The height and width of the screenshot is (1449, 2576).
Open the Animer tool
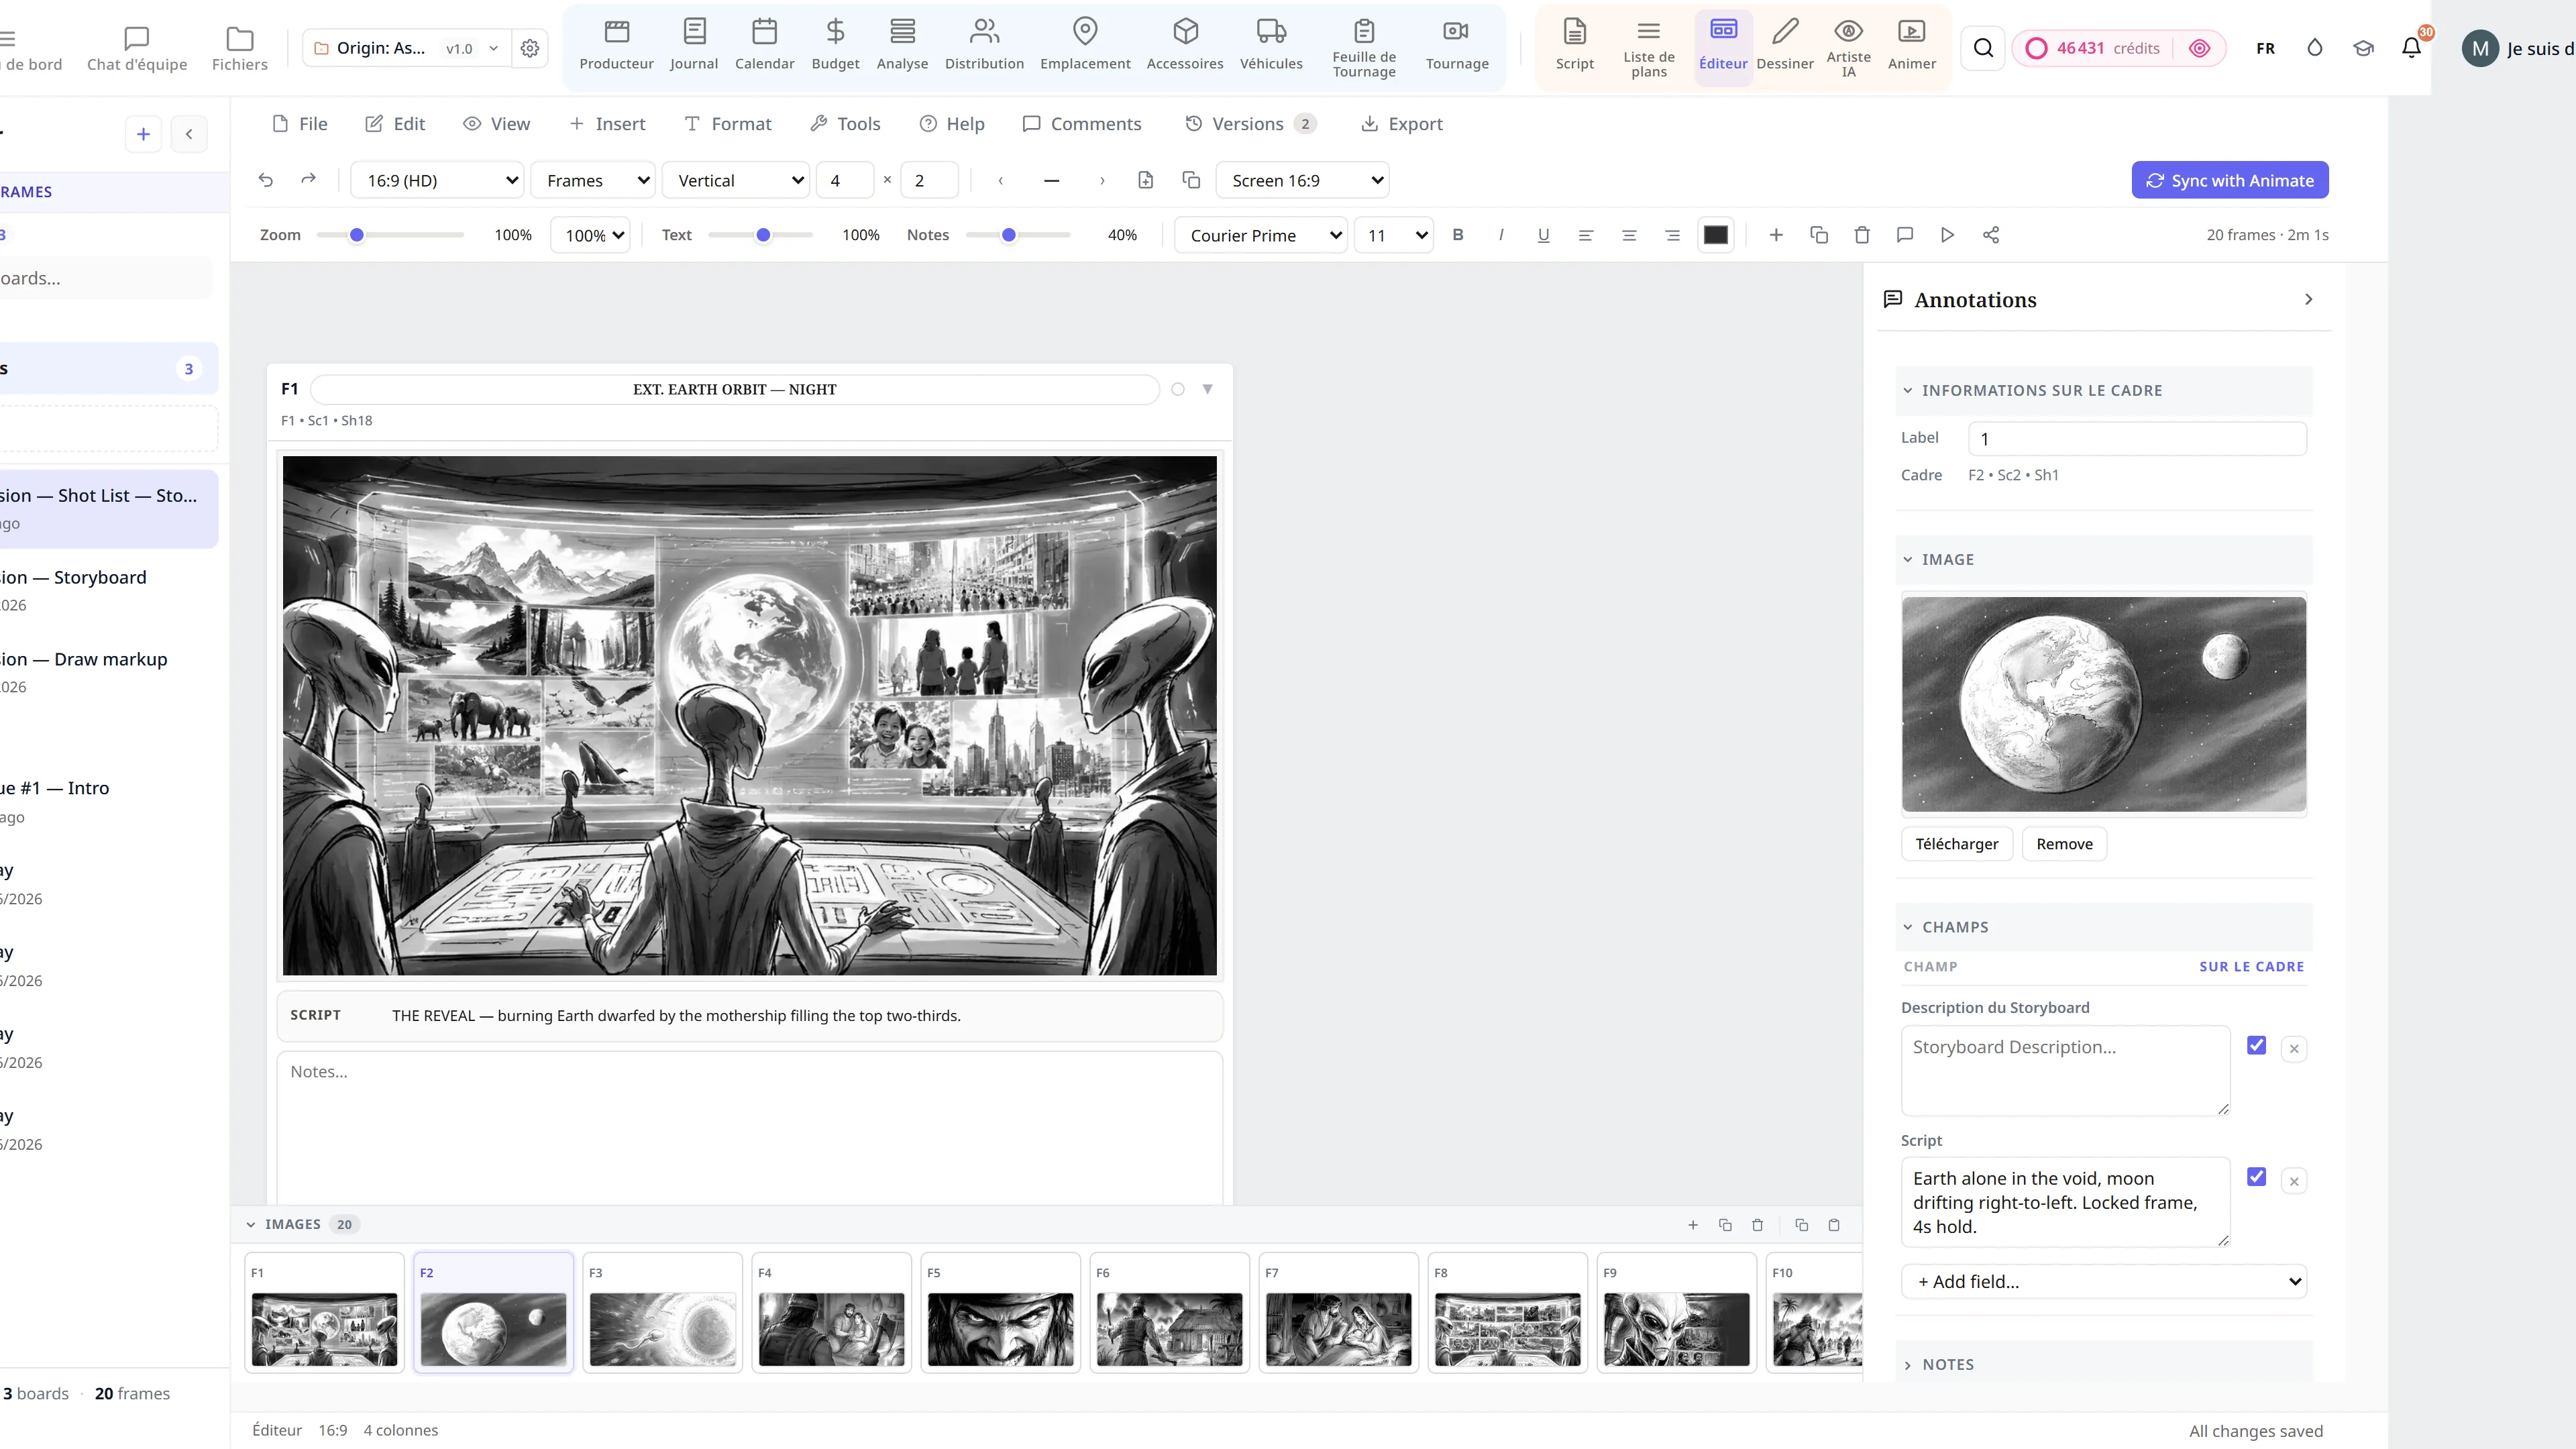(x=1912, y=46)
